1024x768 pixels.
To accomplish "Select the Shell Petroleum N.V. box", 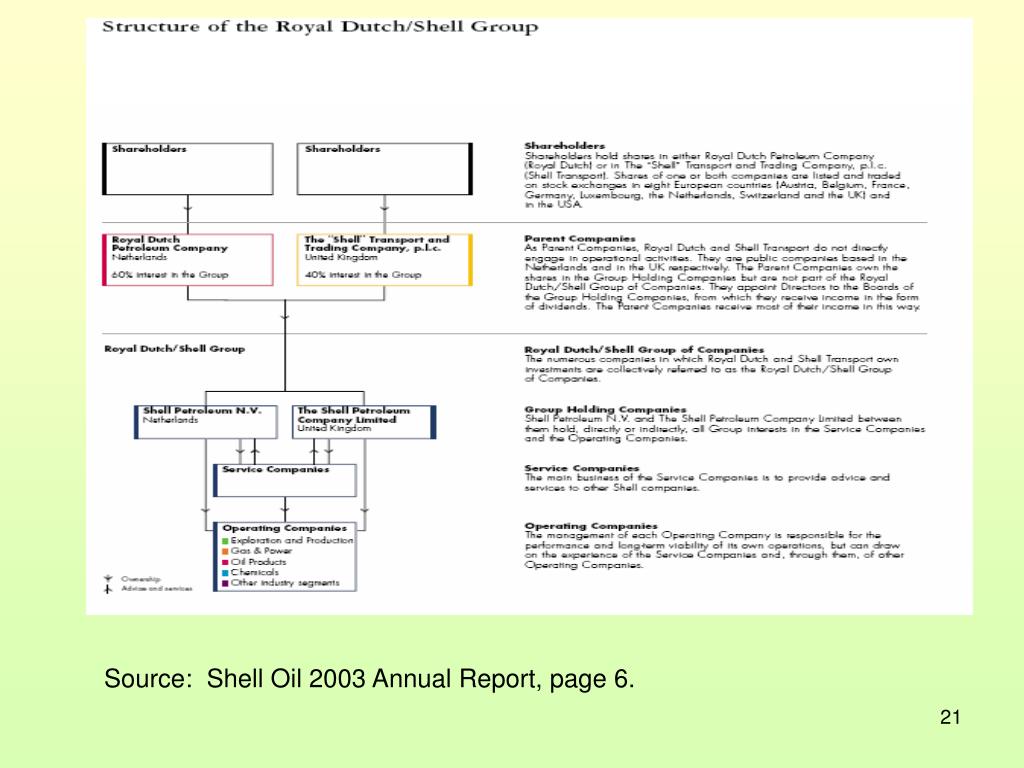I will click(206, 422).
